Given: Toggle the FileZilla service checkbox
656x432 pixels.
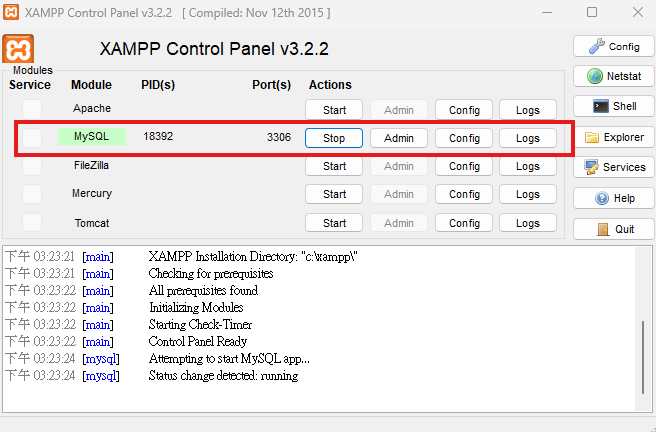Looking at the screenshot, I should pyautogui.click(x=32, y=166).
